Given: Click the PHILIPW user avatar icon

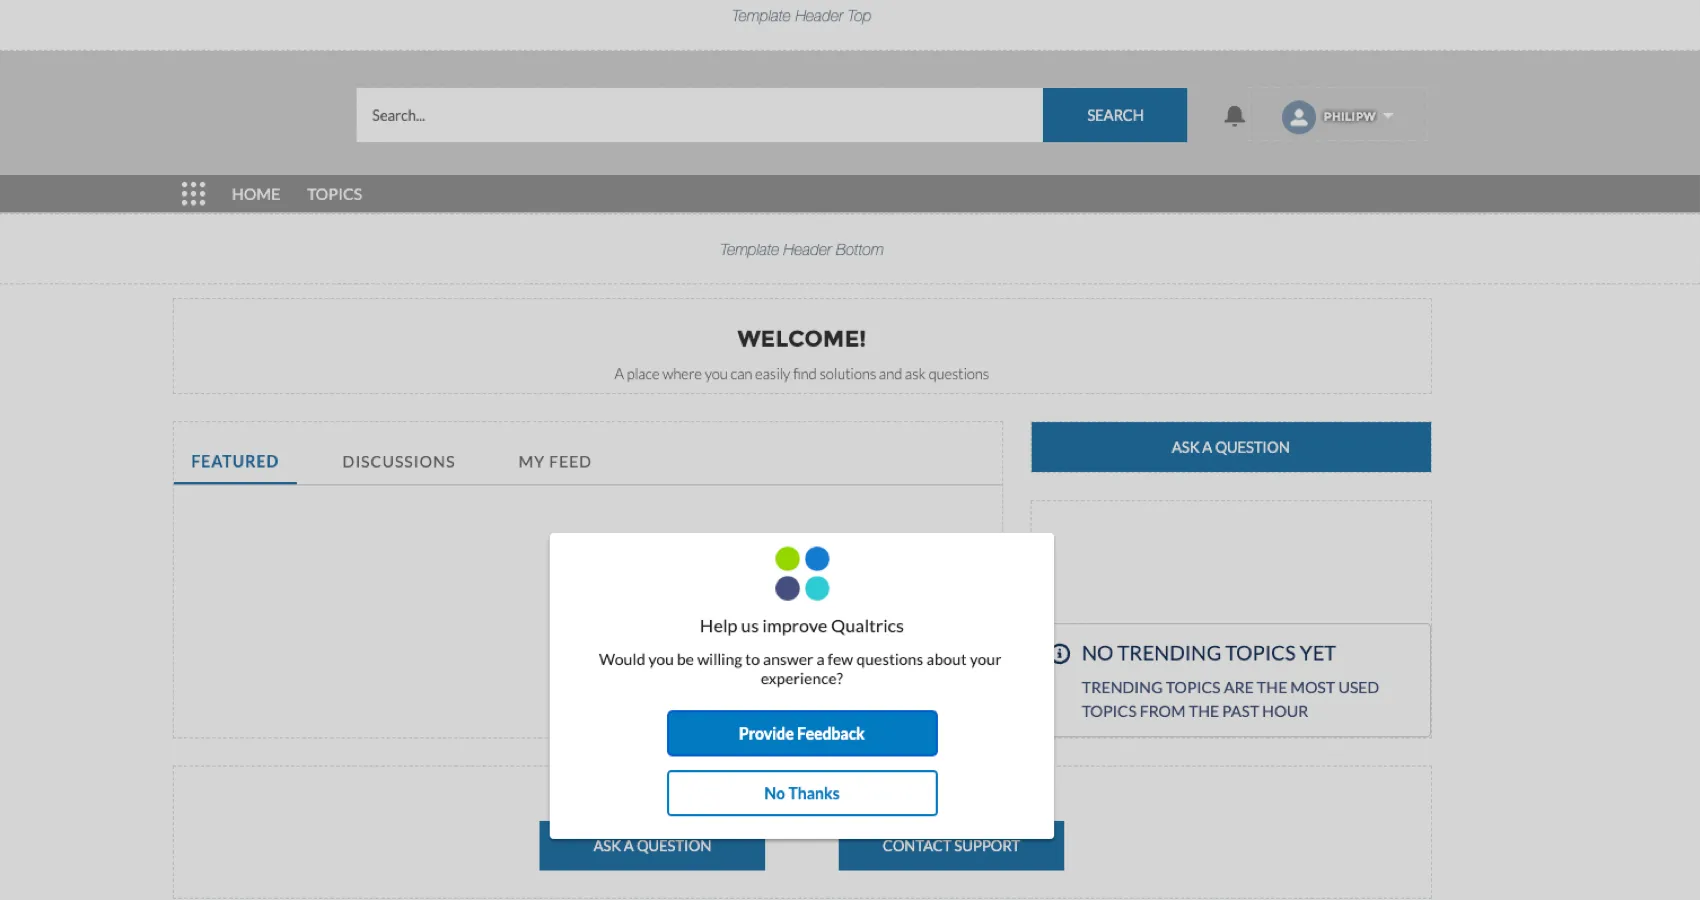Looking at the screenshot, I should click(1298, 117).
